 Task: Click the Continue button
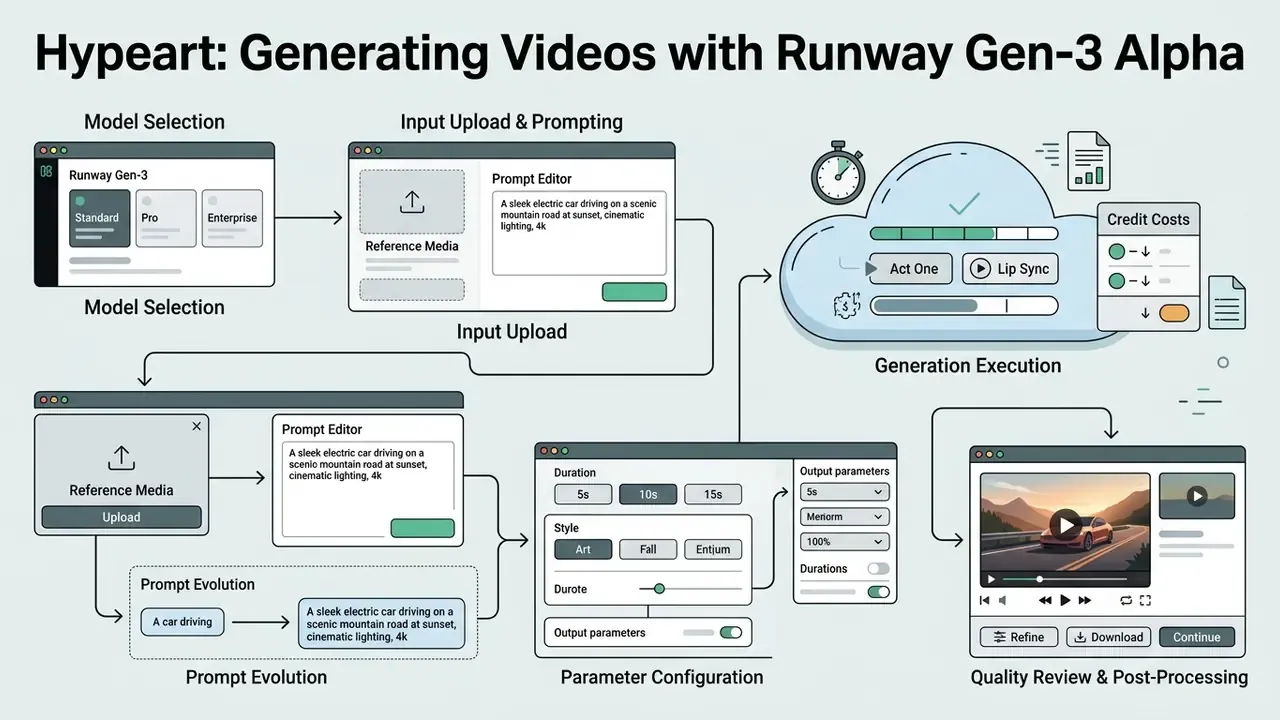pyautogui.click(x=1197, y=637)
